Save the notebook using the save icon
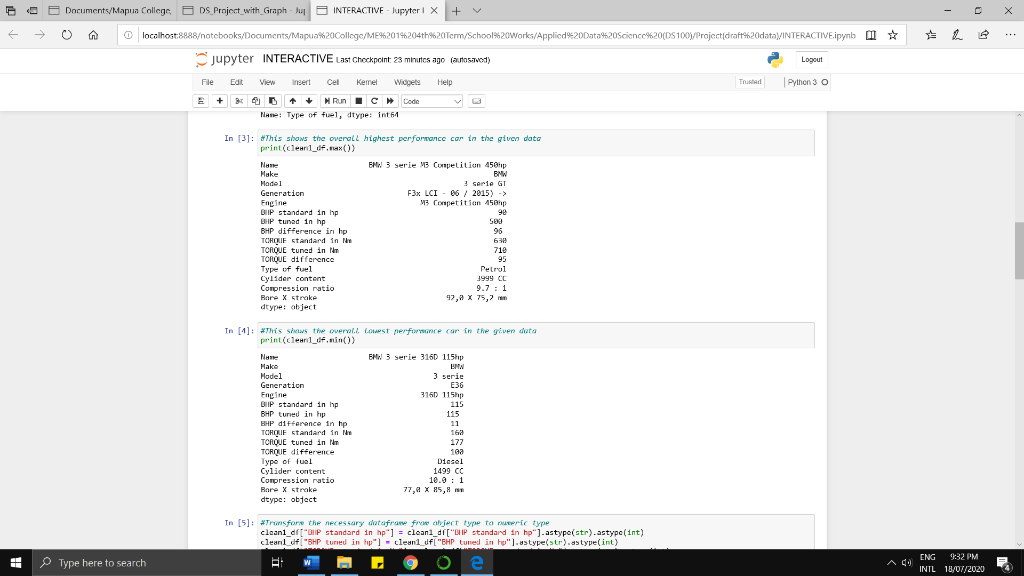Image resolution: width=1024 pixels, height=576 pixels. click(201, 100)
